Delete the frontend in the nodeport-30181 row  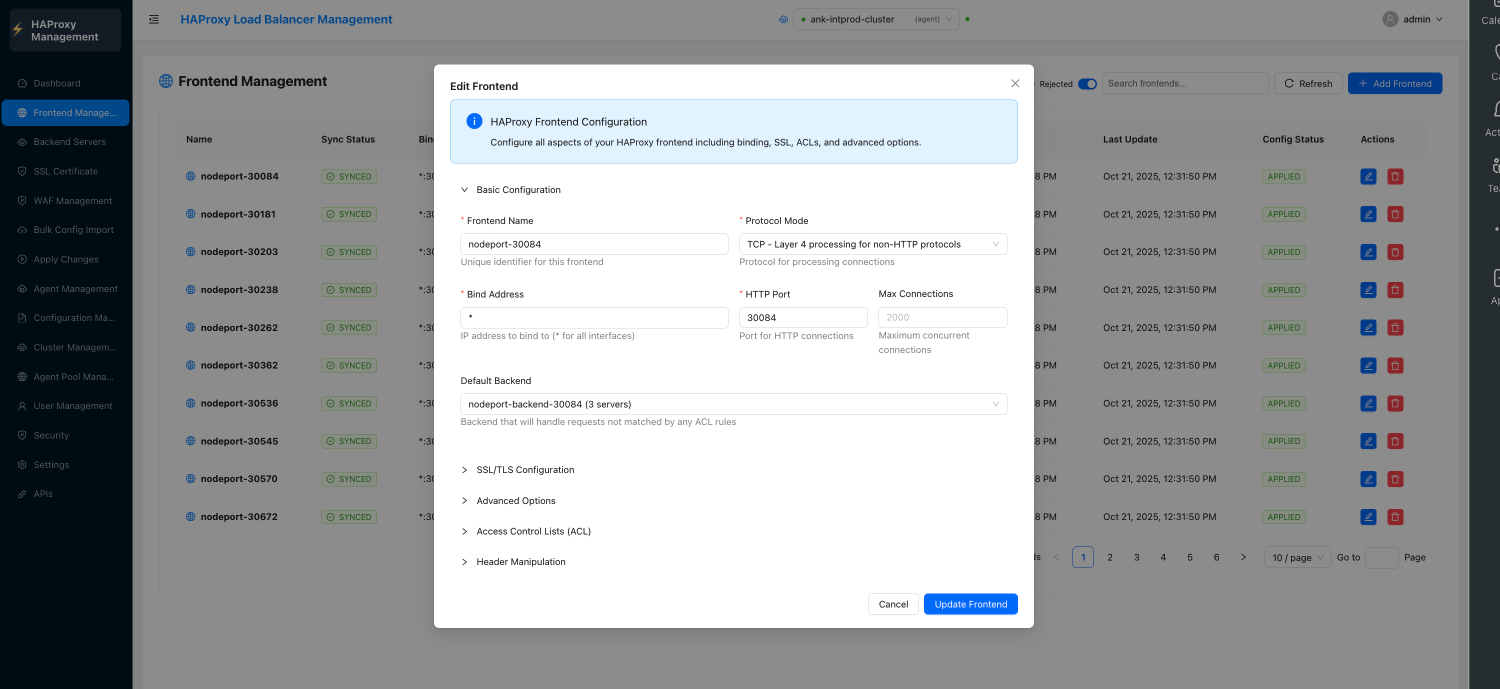(x=1395, y=214)
